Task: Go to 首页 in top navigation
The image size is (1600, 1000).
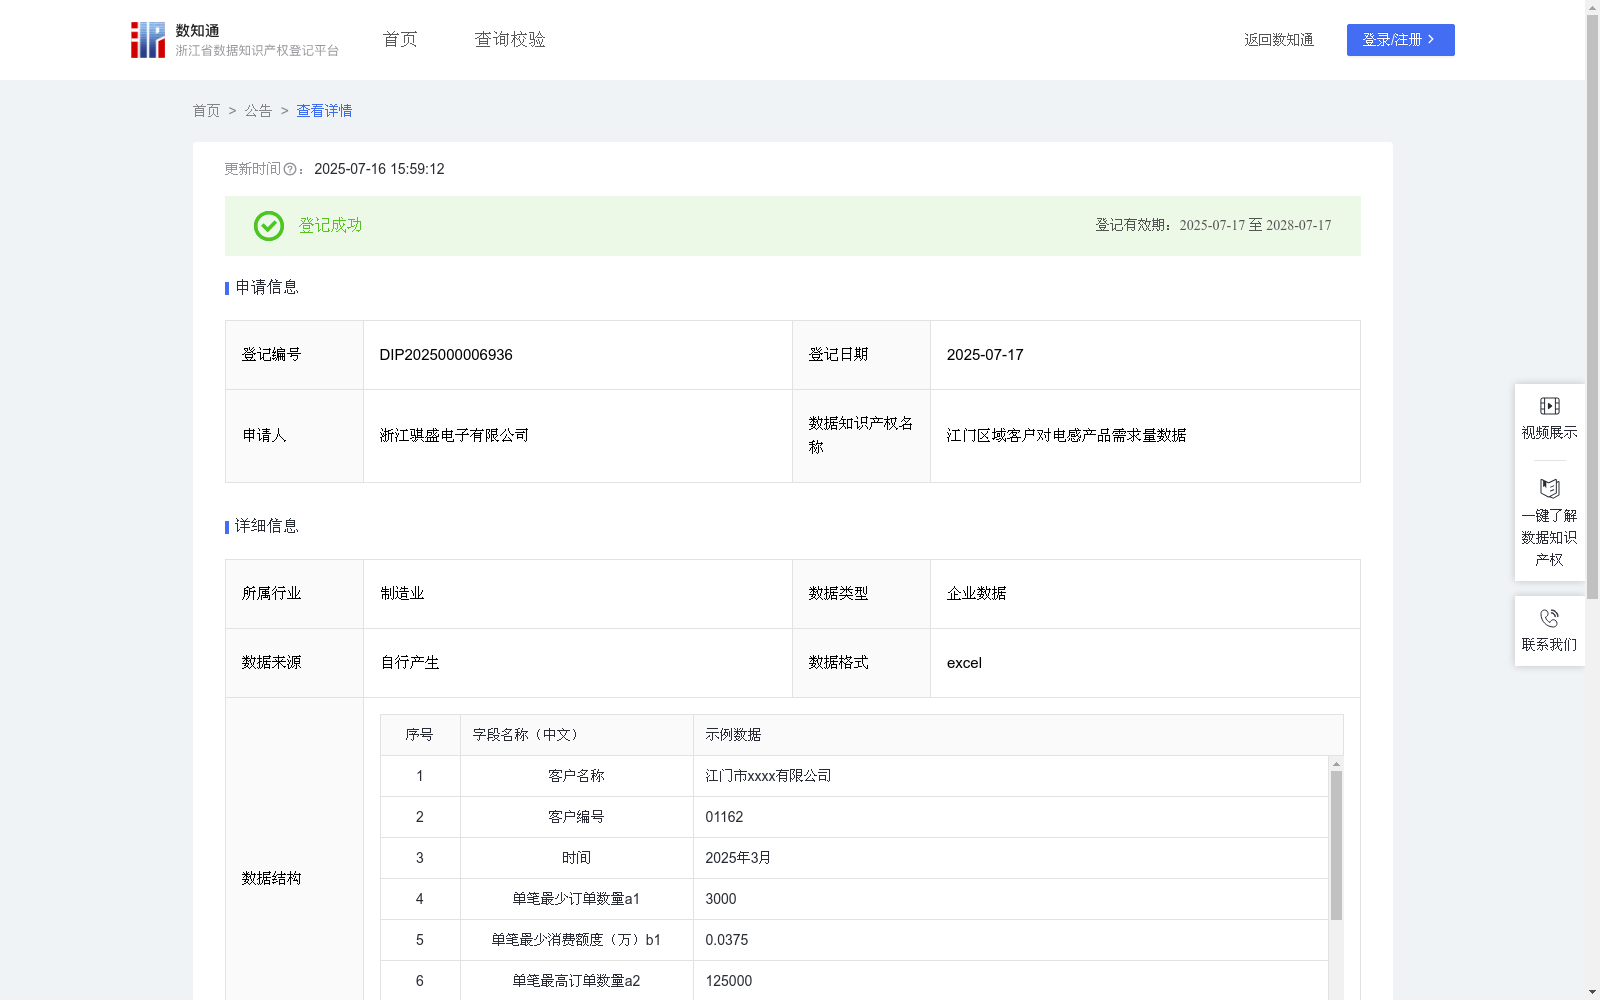Action: [400, 39]
